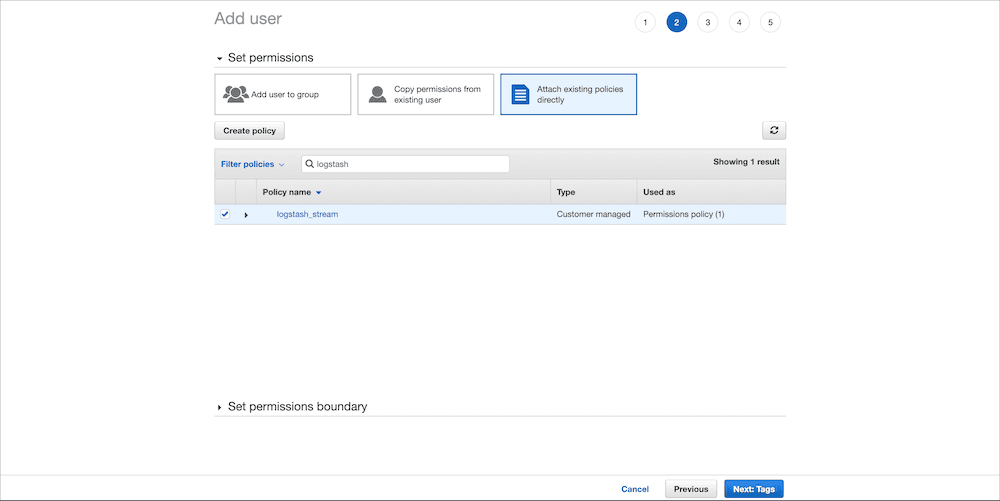This screenshot has height=501, width=1000.
Task: Focus the policy search field containing logstash
Action: coord(406,164)
